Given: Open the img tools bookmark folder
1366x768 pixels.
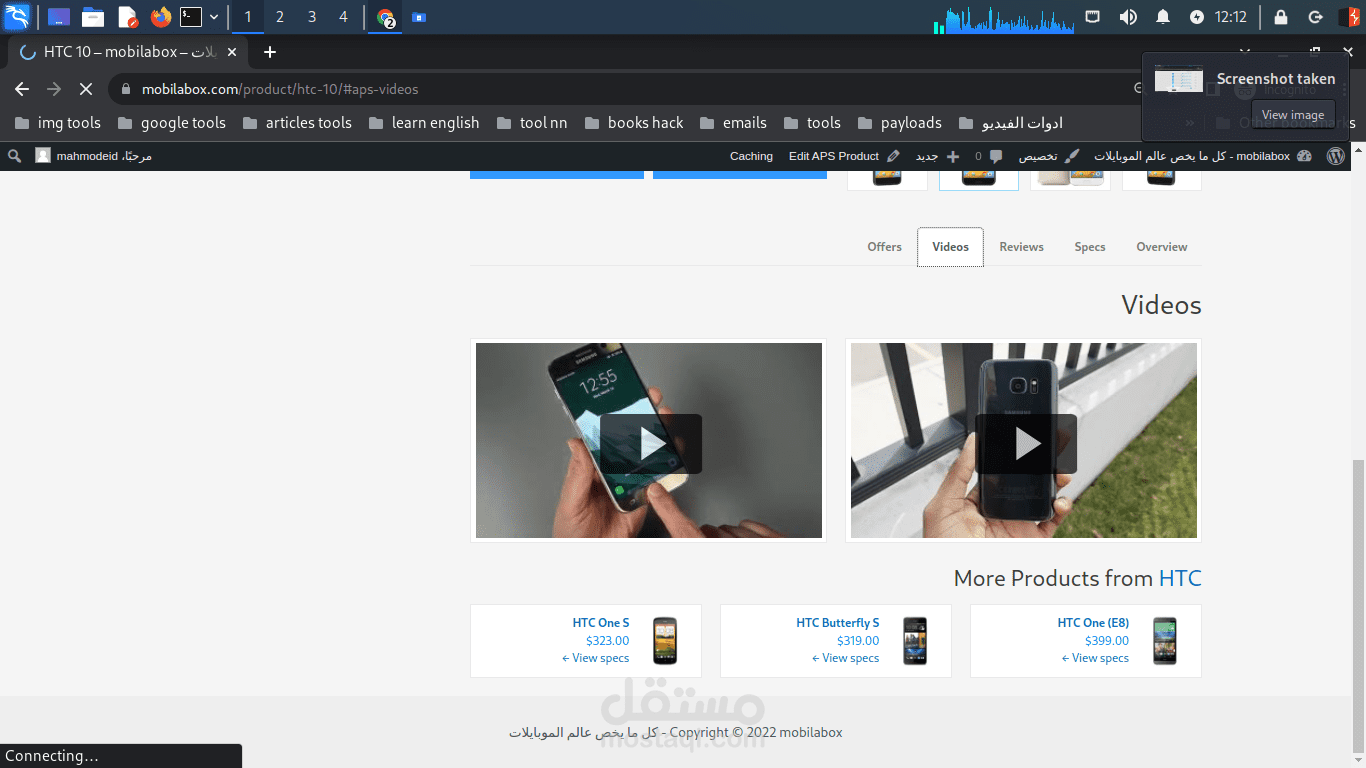Looking at the screenshot, I should [x=58, y=123].
